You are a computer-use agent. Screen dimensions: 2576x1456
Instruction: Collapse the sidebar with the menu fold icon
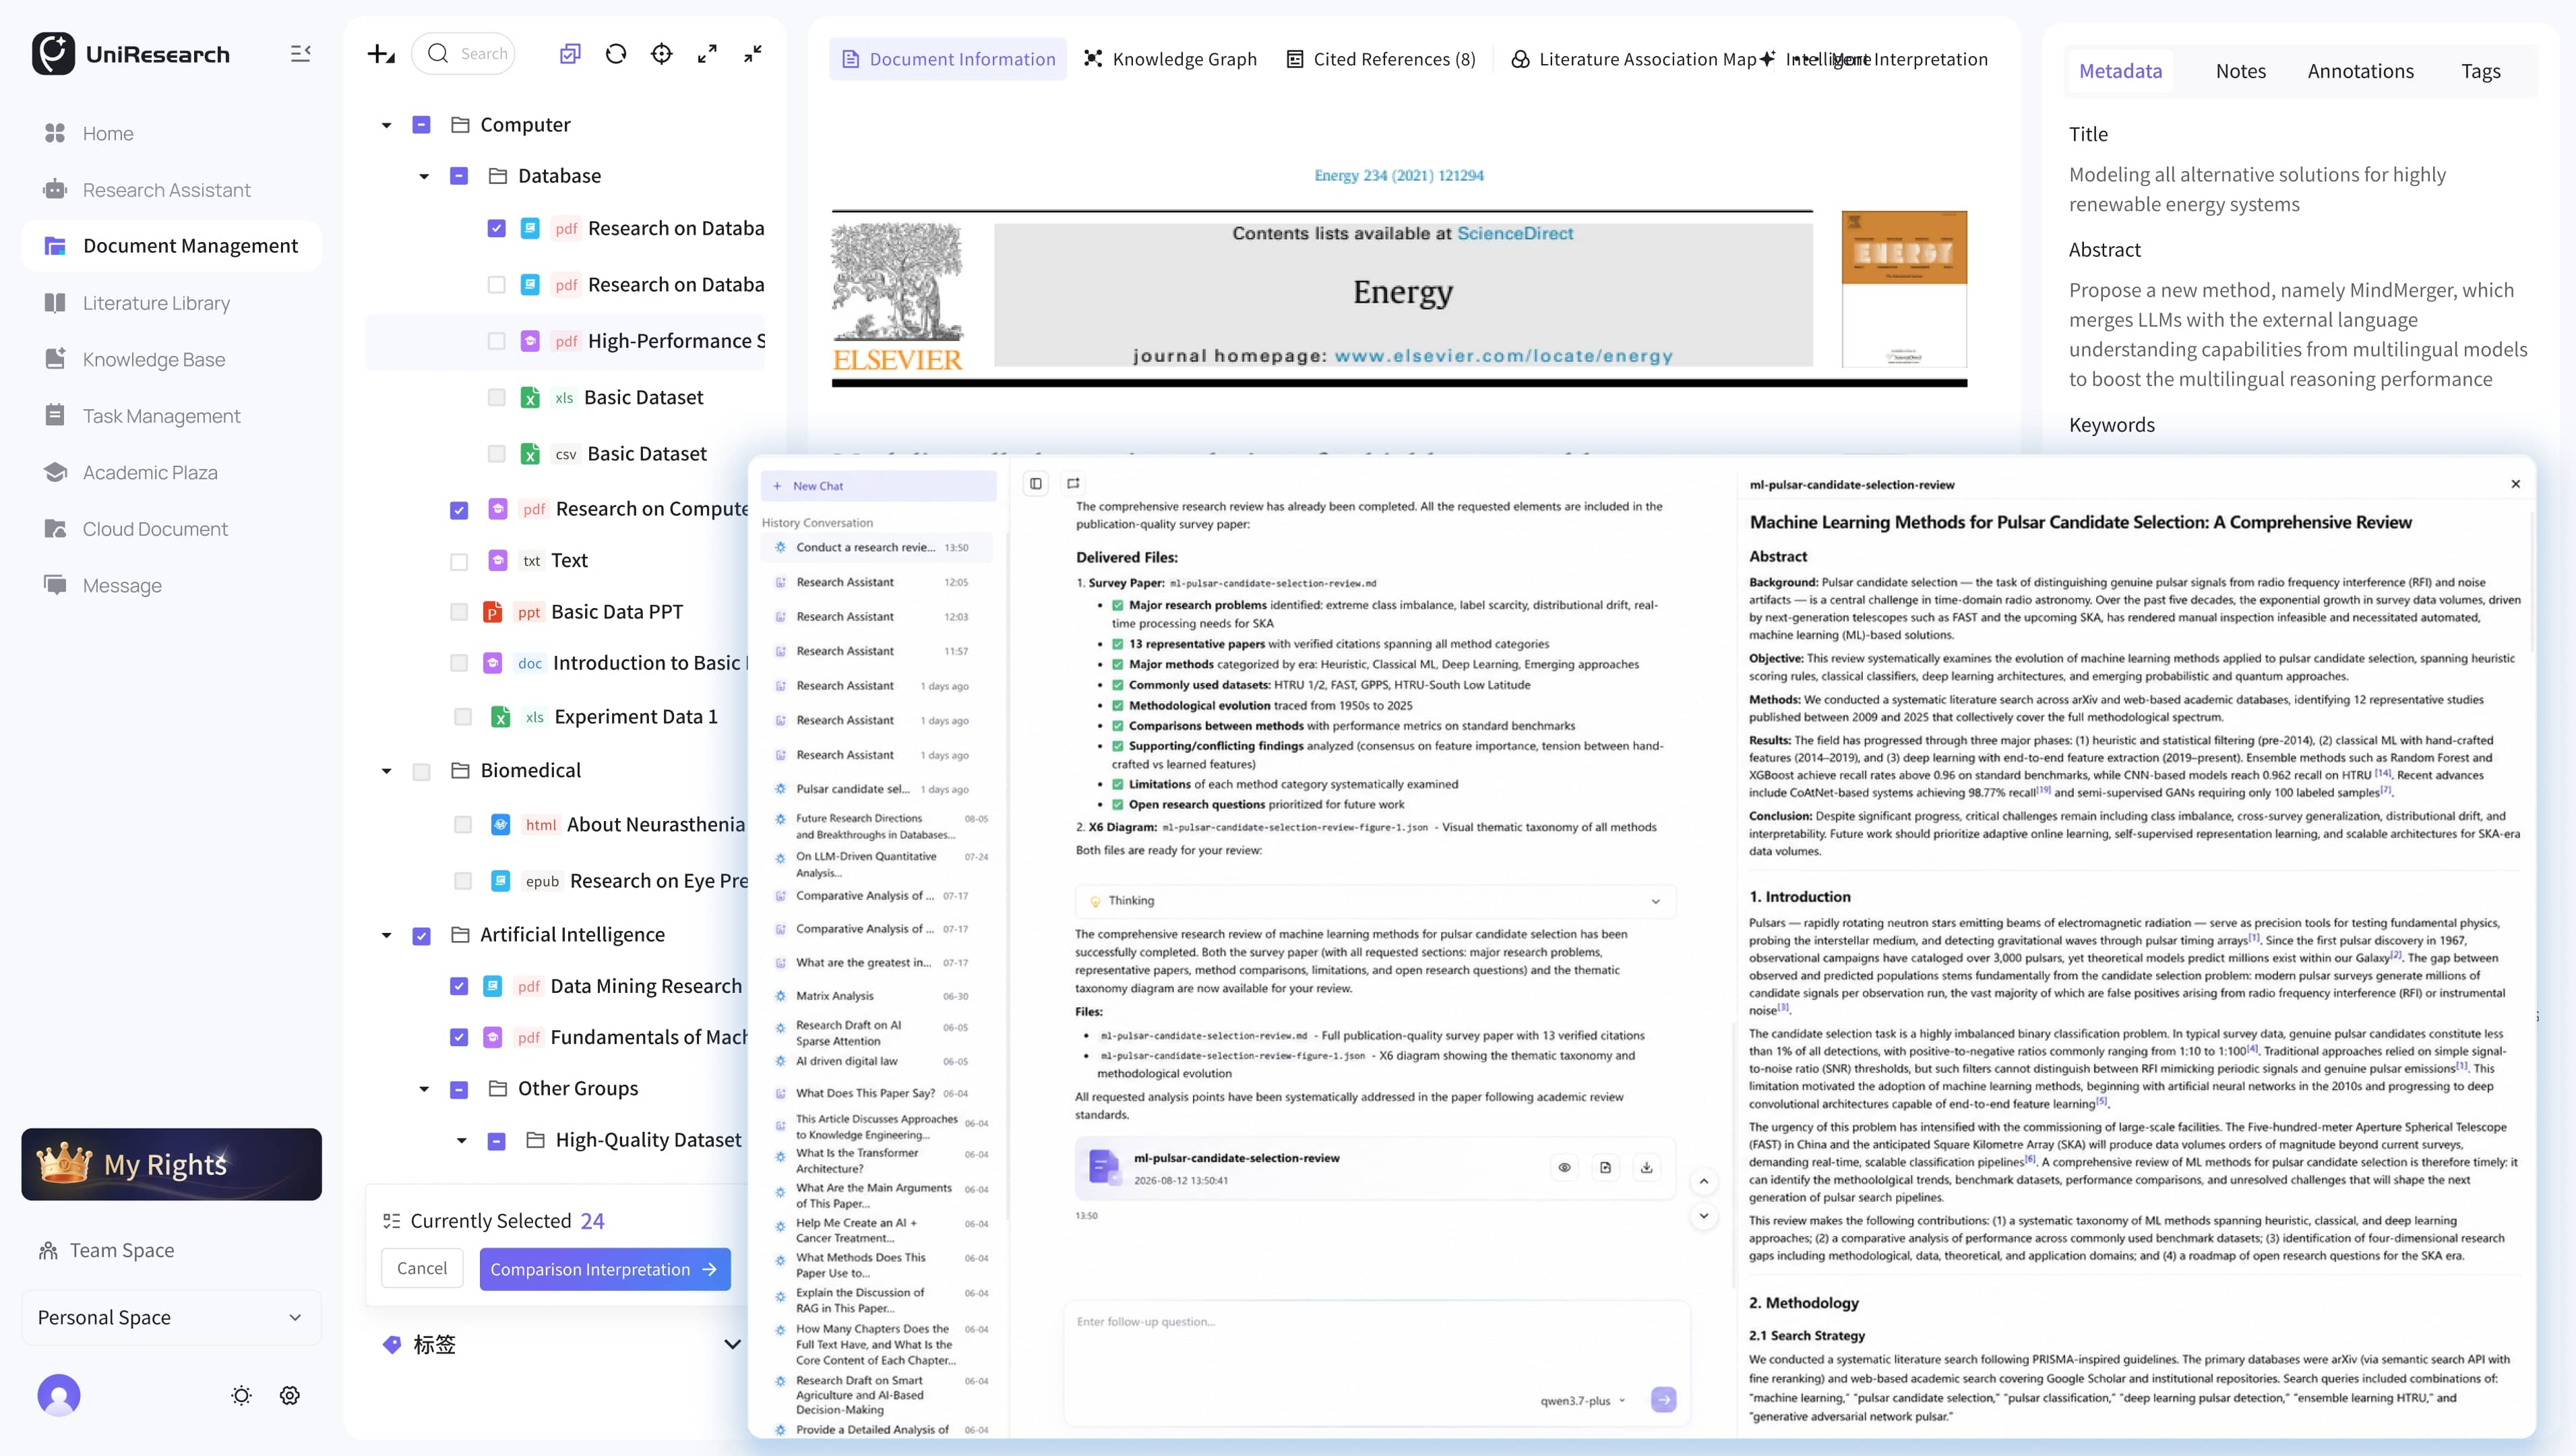[x=301, y=54]
